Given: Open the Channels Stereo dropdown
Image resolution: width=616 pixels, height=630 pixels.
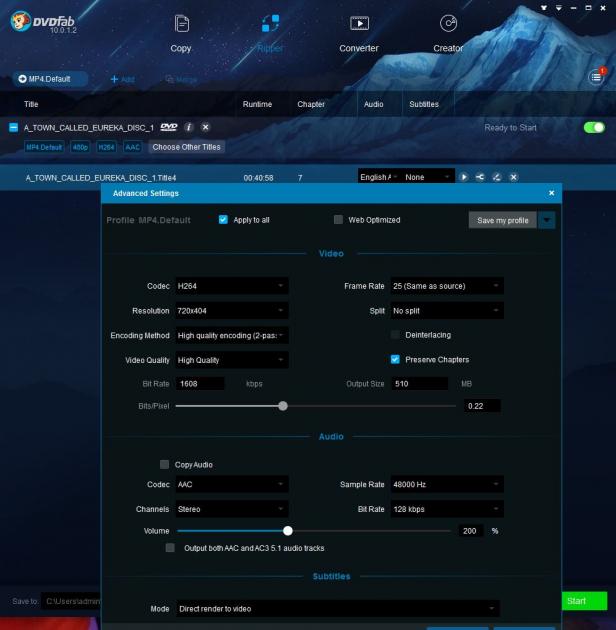Looking at the screenshot, I should tap(232, 509).
